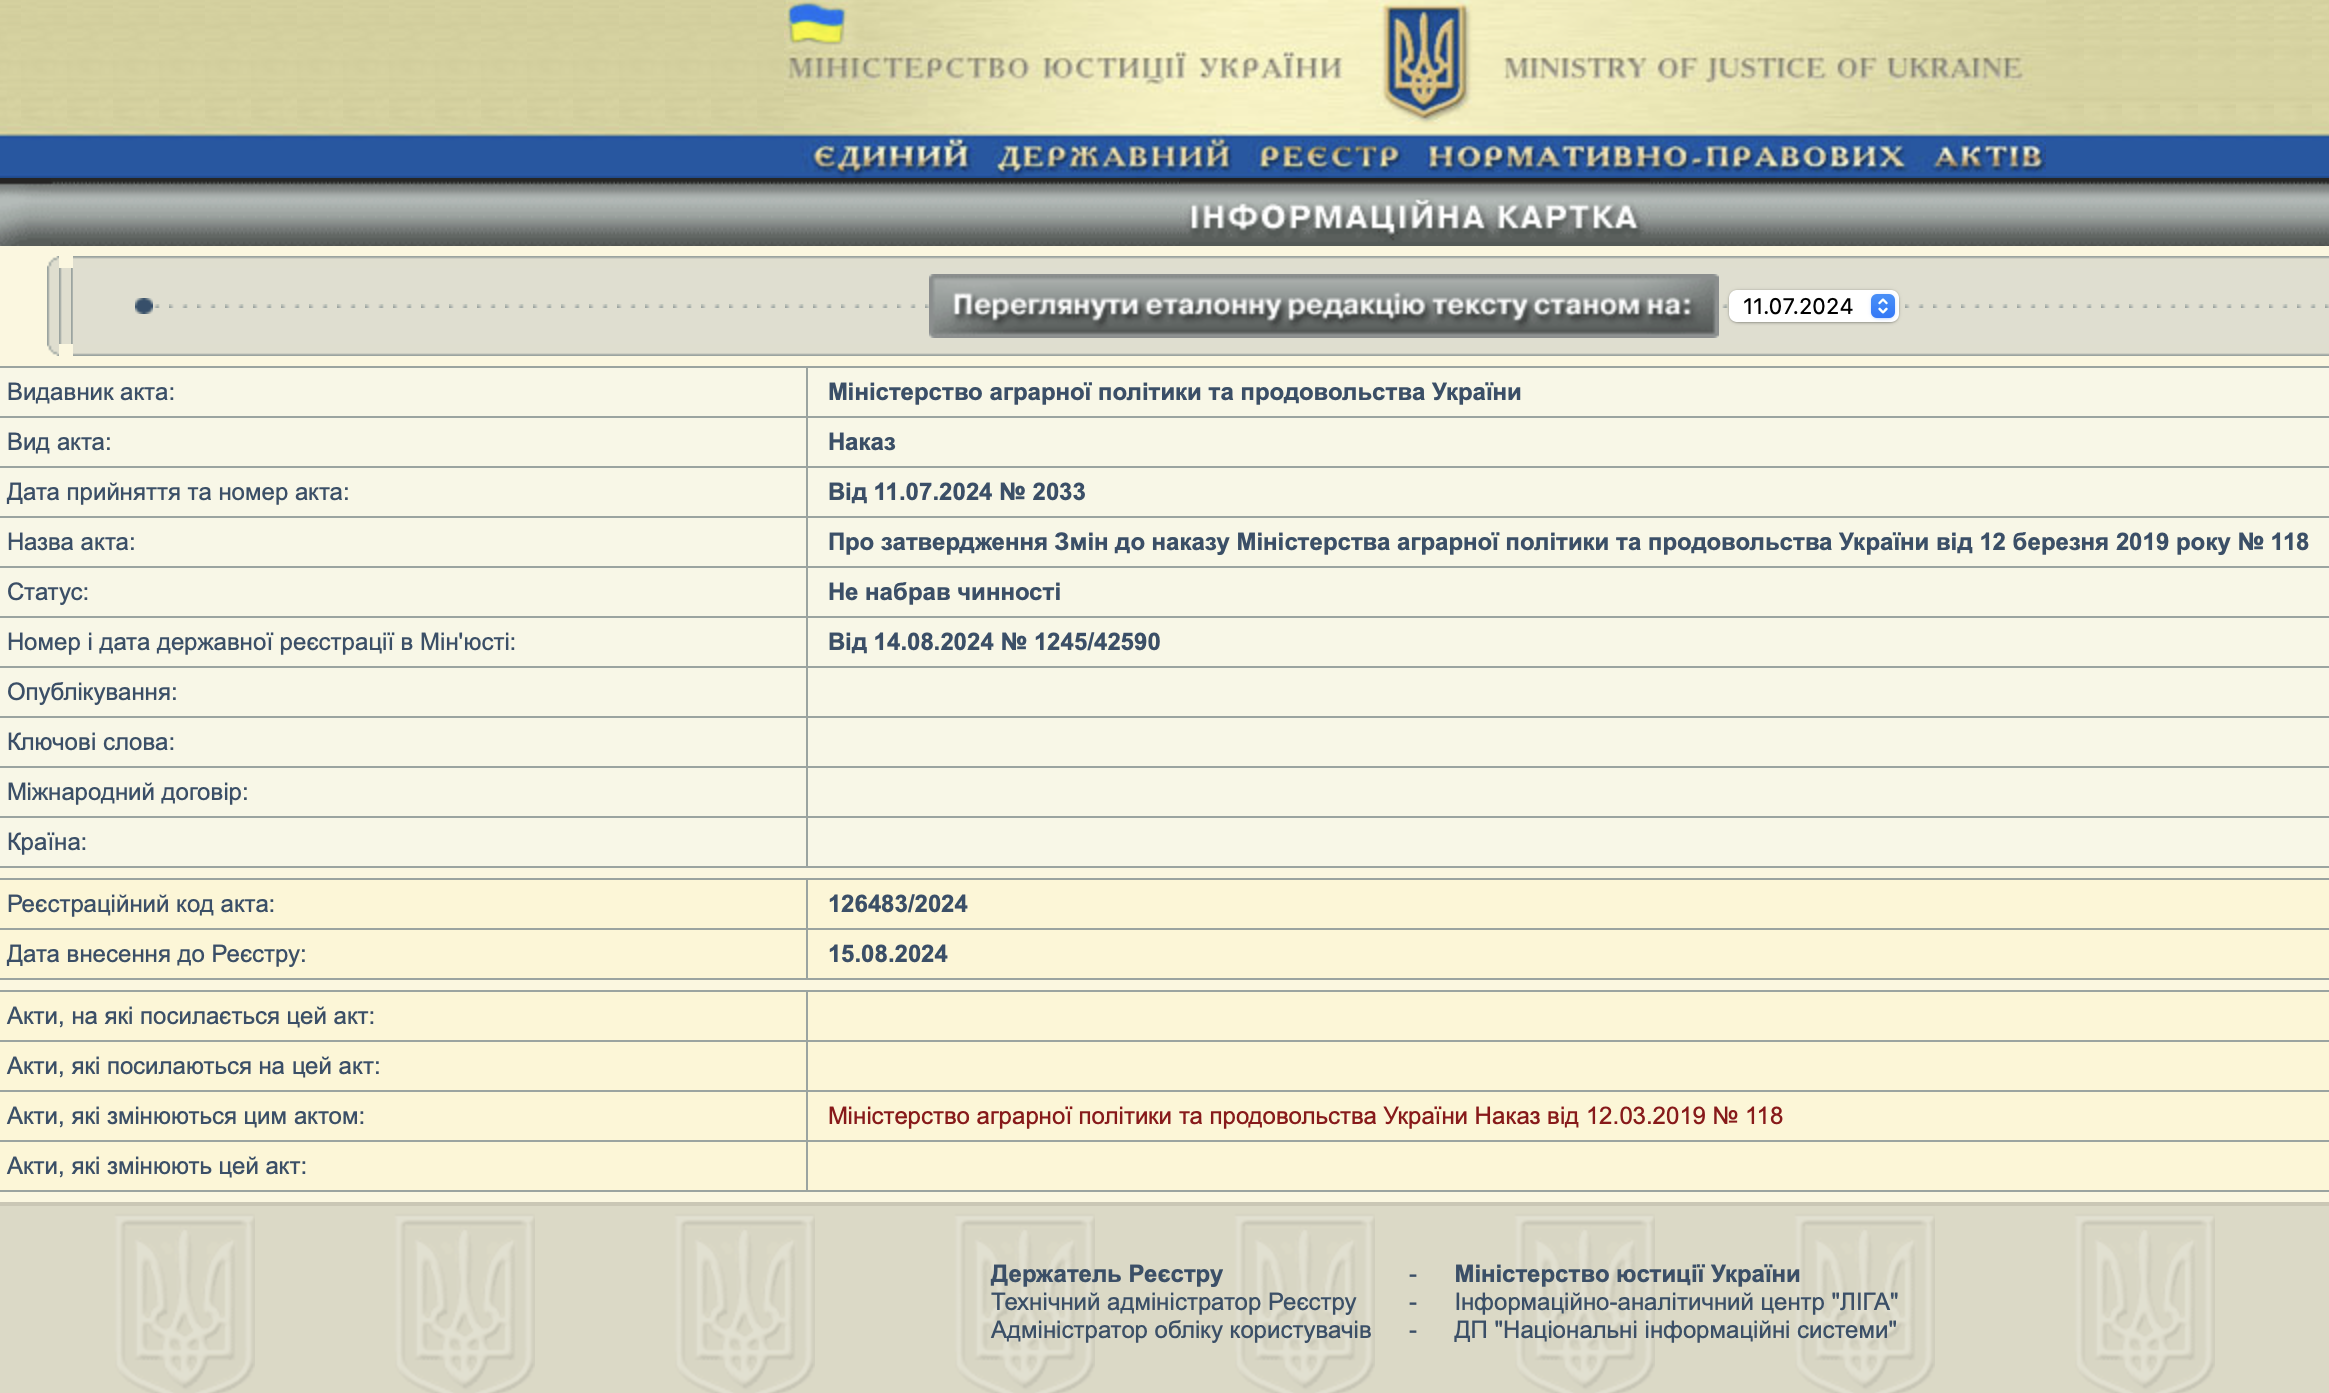Click 'Інформаційно-аналітичний центр "ЛІГА"' in footer
The height and width of the screenshot is (1393, 2329).
[1675, 1302]
